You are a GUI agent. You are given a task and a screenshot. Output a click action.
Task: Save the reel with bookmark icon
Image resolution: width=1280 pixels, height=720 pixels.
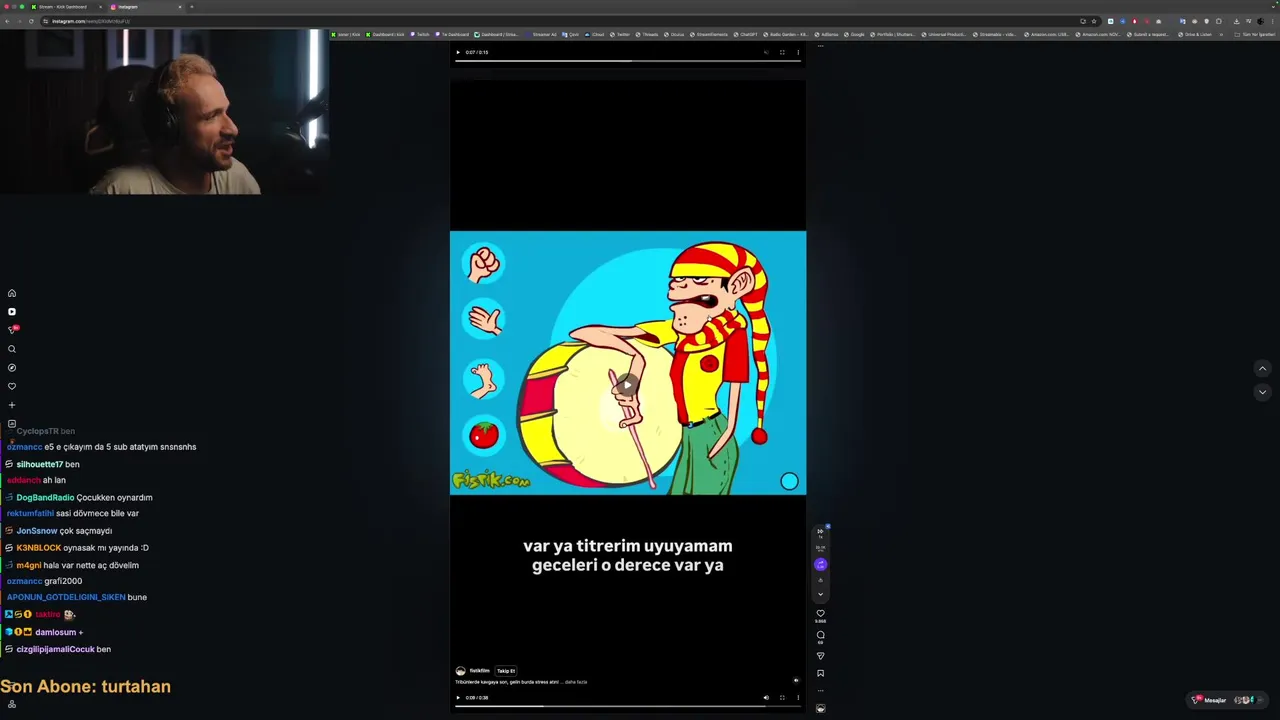[x=820, y=673]
